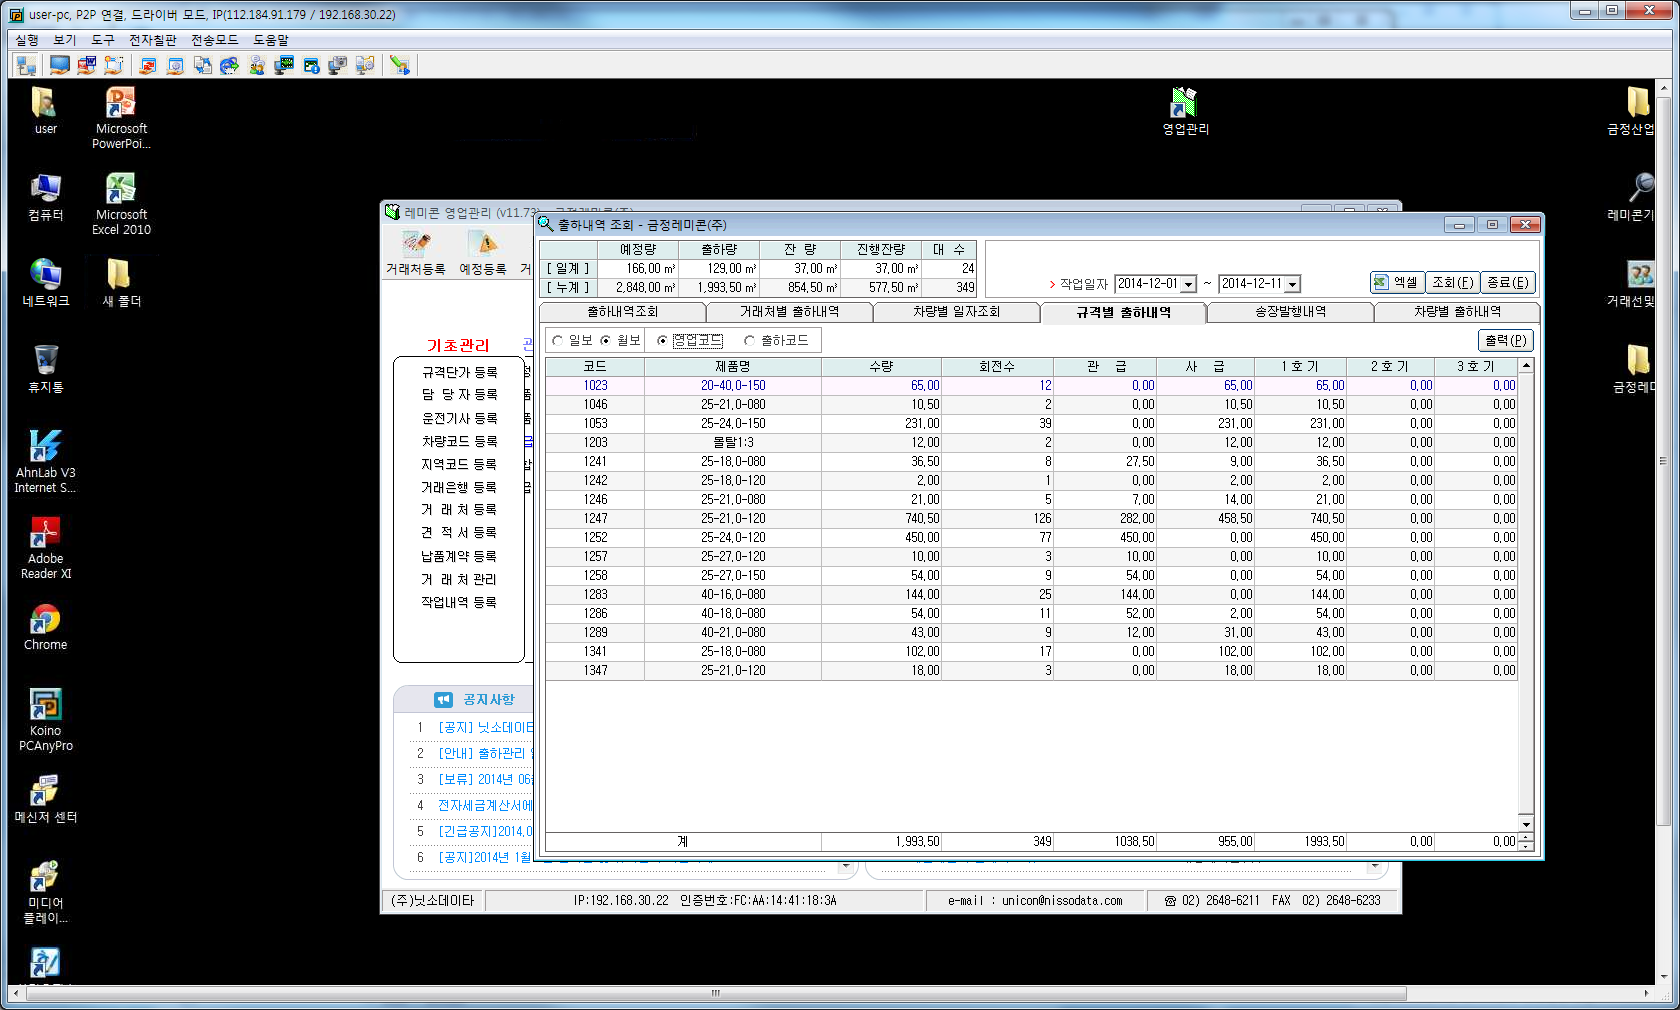Open notice 3 [보류] 2014년 link

pyautogui.click(x=486, y=779)
